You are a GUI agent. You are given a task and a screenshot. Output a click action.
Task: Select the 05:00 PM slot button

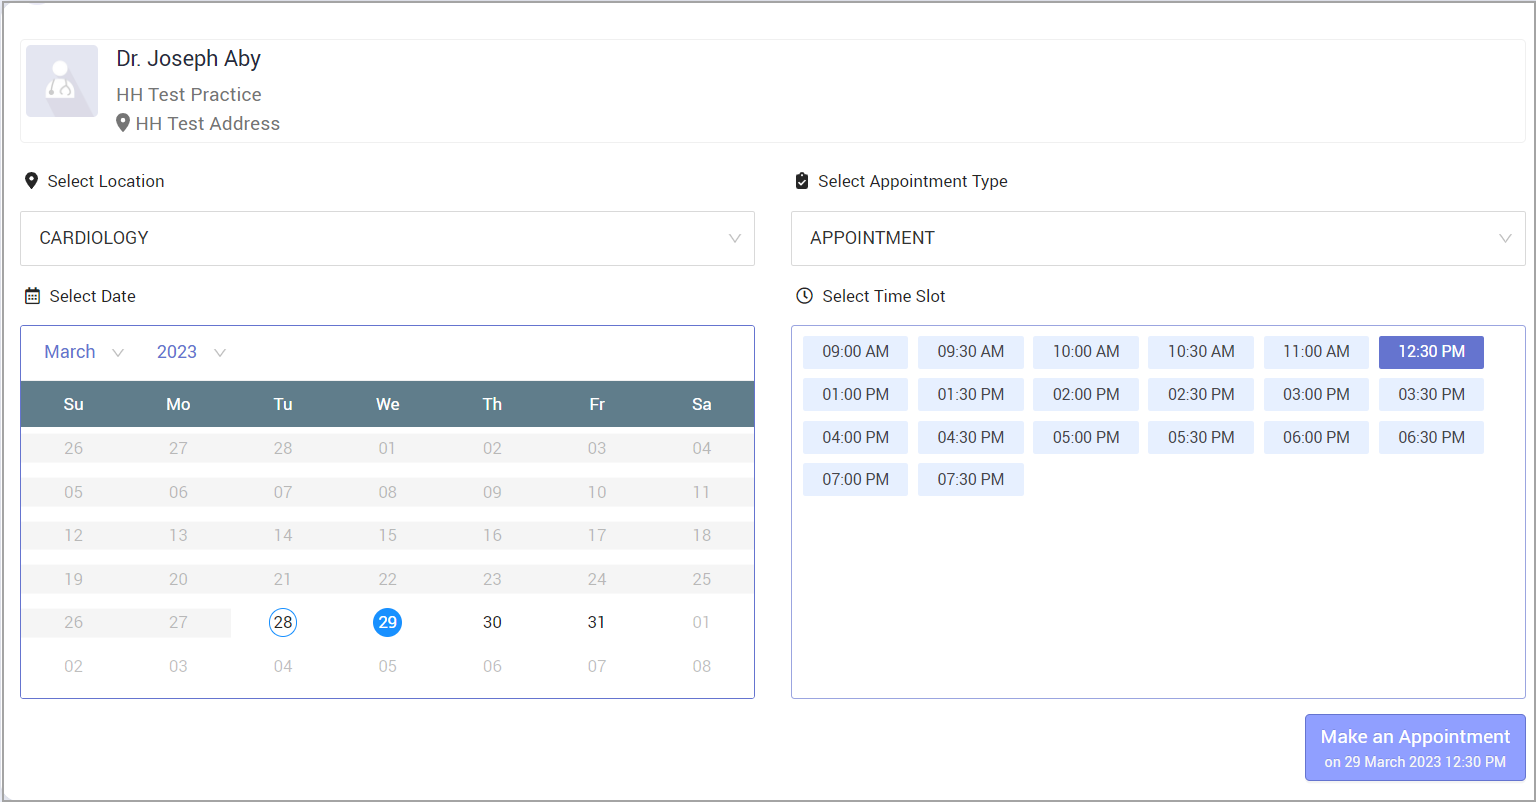click(1085, 437)
